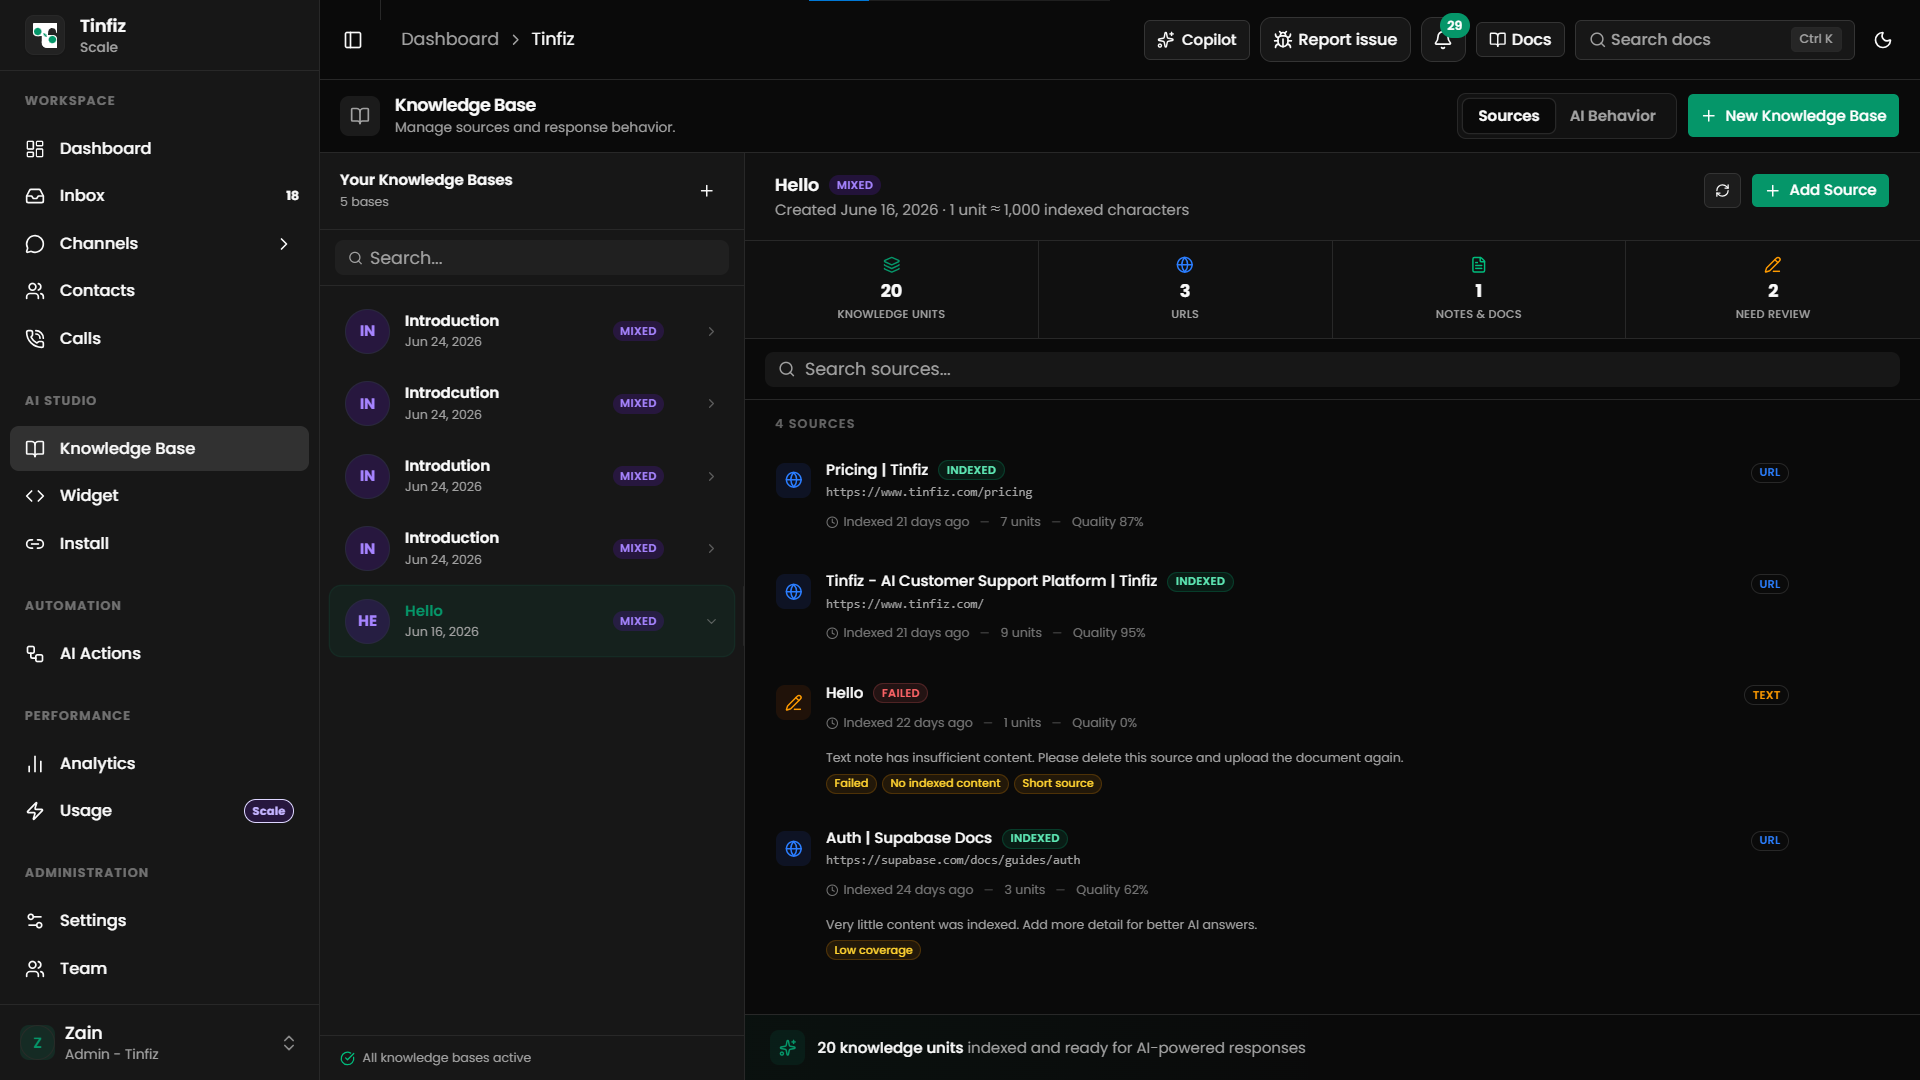Switch to the AI Behavior tab
The width and height of the screenshot is (1920, 1080).
1612,116
